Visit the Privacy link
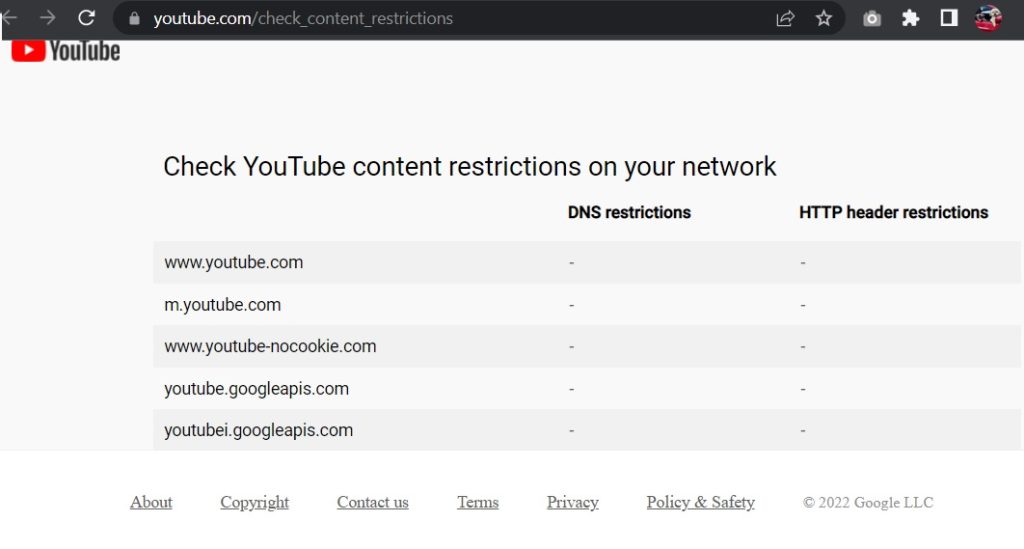This screenshot has height=549, width=1024. [572, 502]
